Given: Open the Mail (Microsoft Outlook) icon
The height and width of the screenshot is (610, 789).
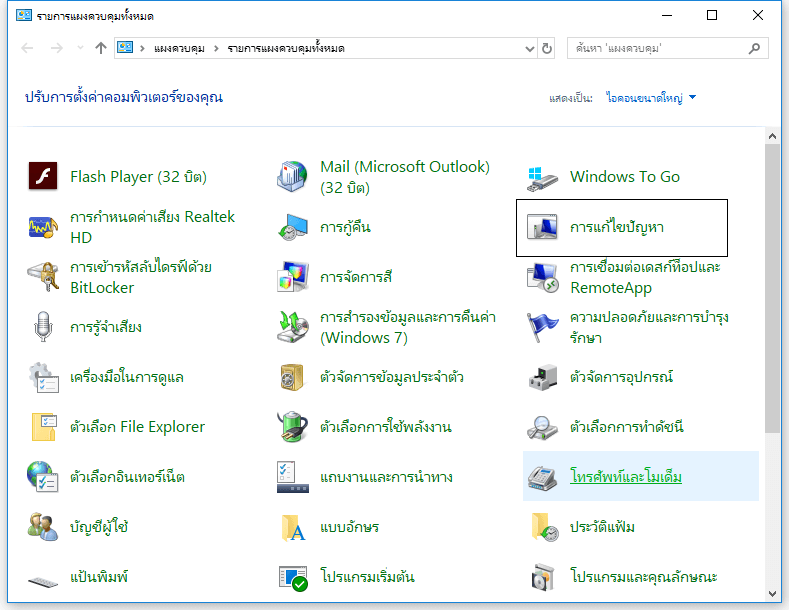Looking at the screenshot, I should point(292,176).
